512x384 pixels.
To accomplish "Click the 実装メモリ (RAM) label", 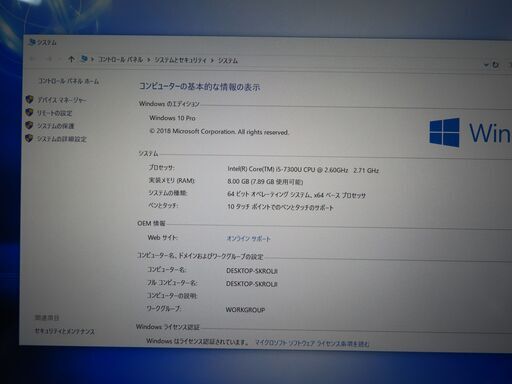I will tap(172, 180).
